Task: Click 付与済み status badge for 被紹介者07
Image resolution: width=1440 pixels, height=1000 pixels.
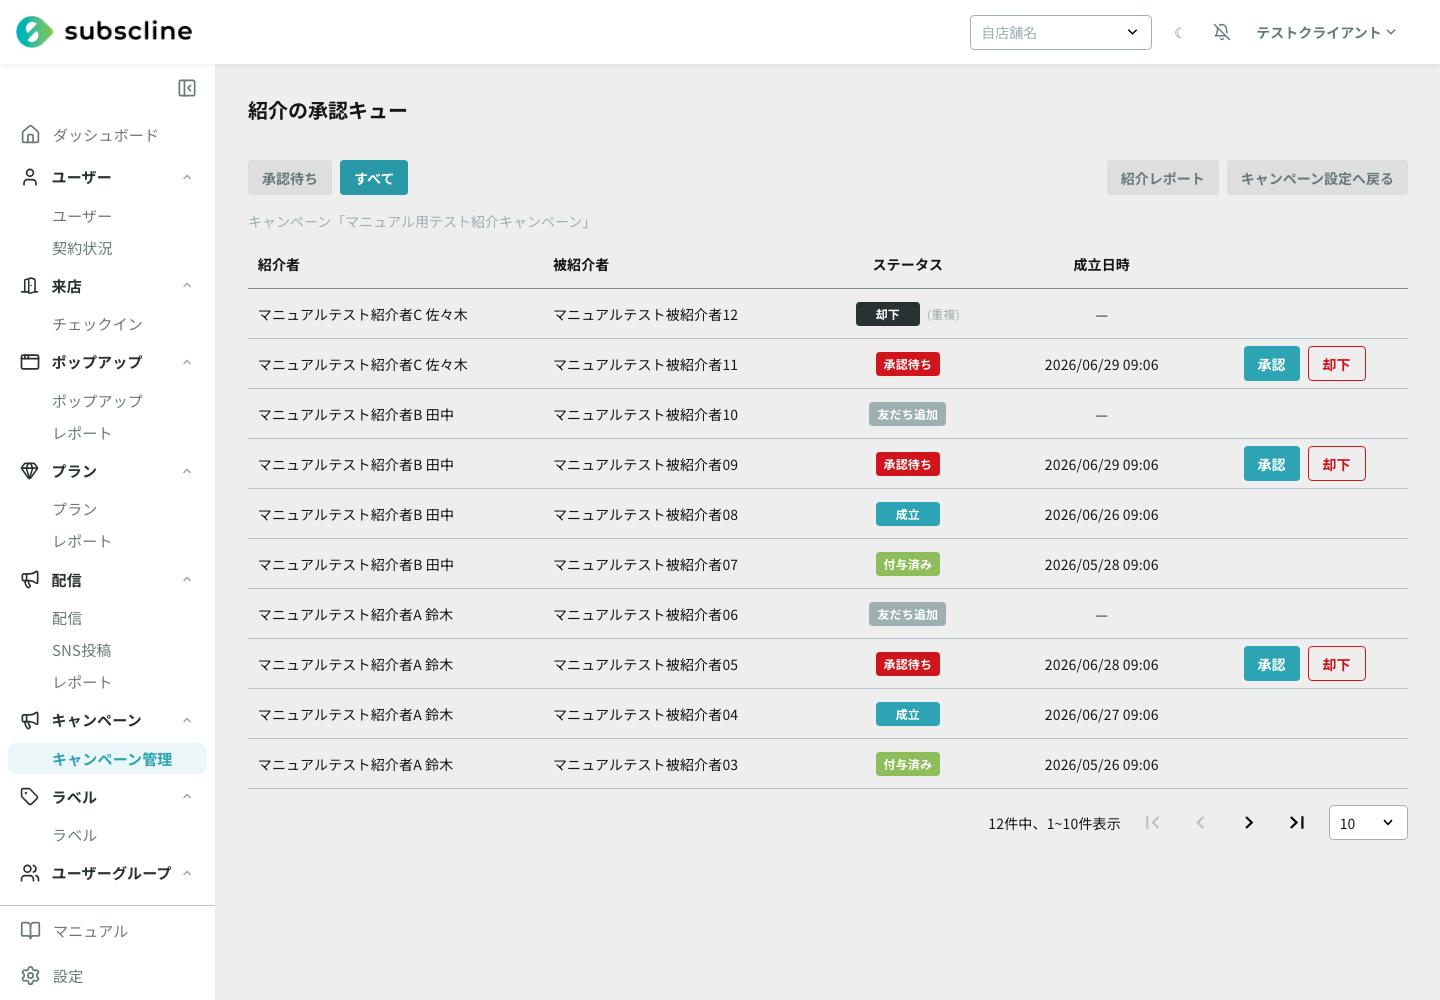Action: coord(908,564)
